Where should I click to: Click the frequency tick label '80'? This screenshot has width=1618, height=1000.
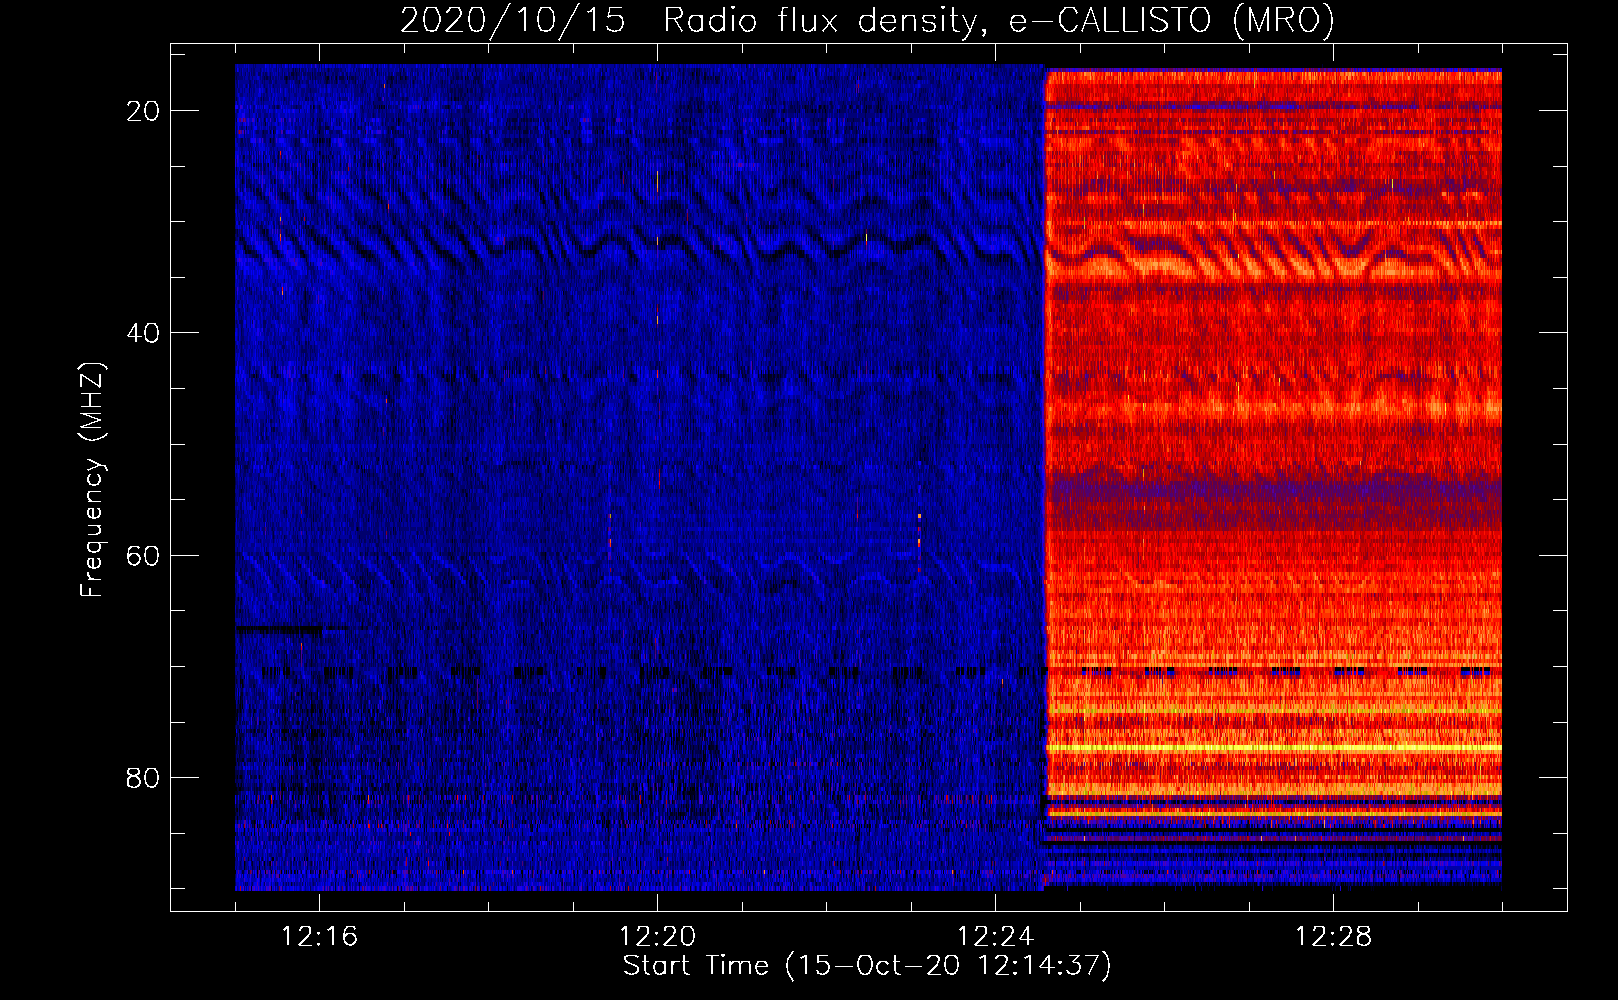[143, 777]
